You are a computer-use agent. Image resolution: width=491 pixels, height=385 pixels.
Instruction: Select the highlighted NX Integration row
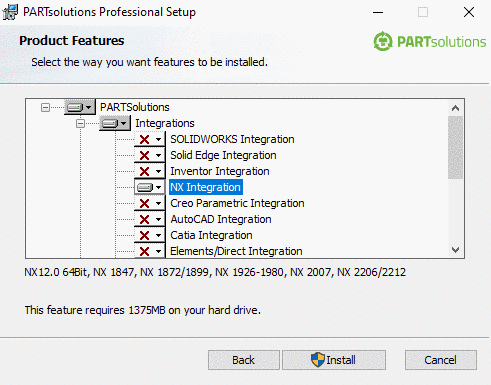tap(206, 187)
